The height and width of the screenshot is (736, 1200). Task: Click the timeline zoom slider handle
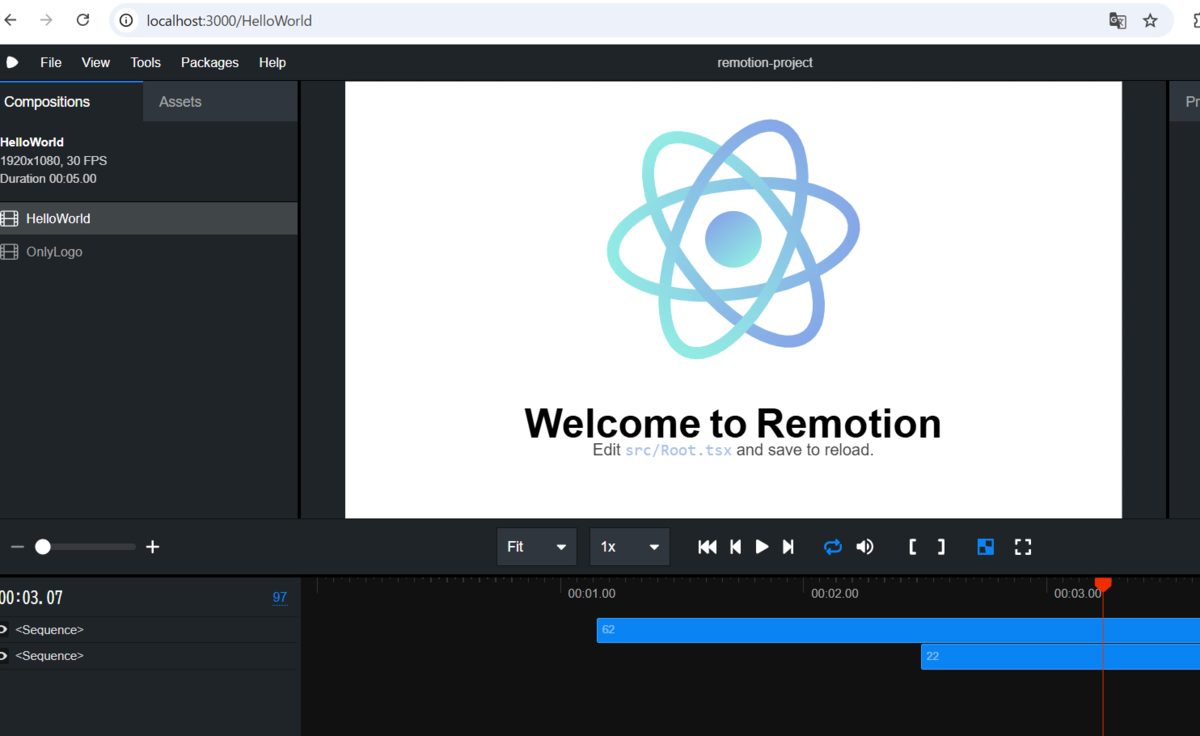(43, 547)
